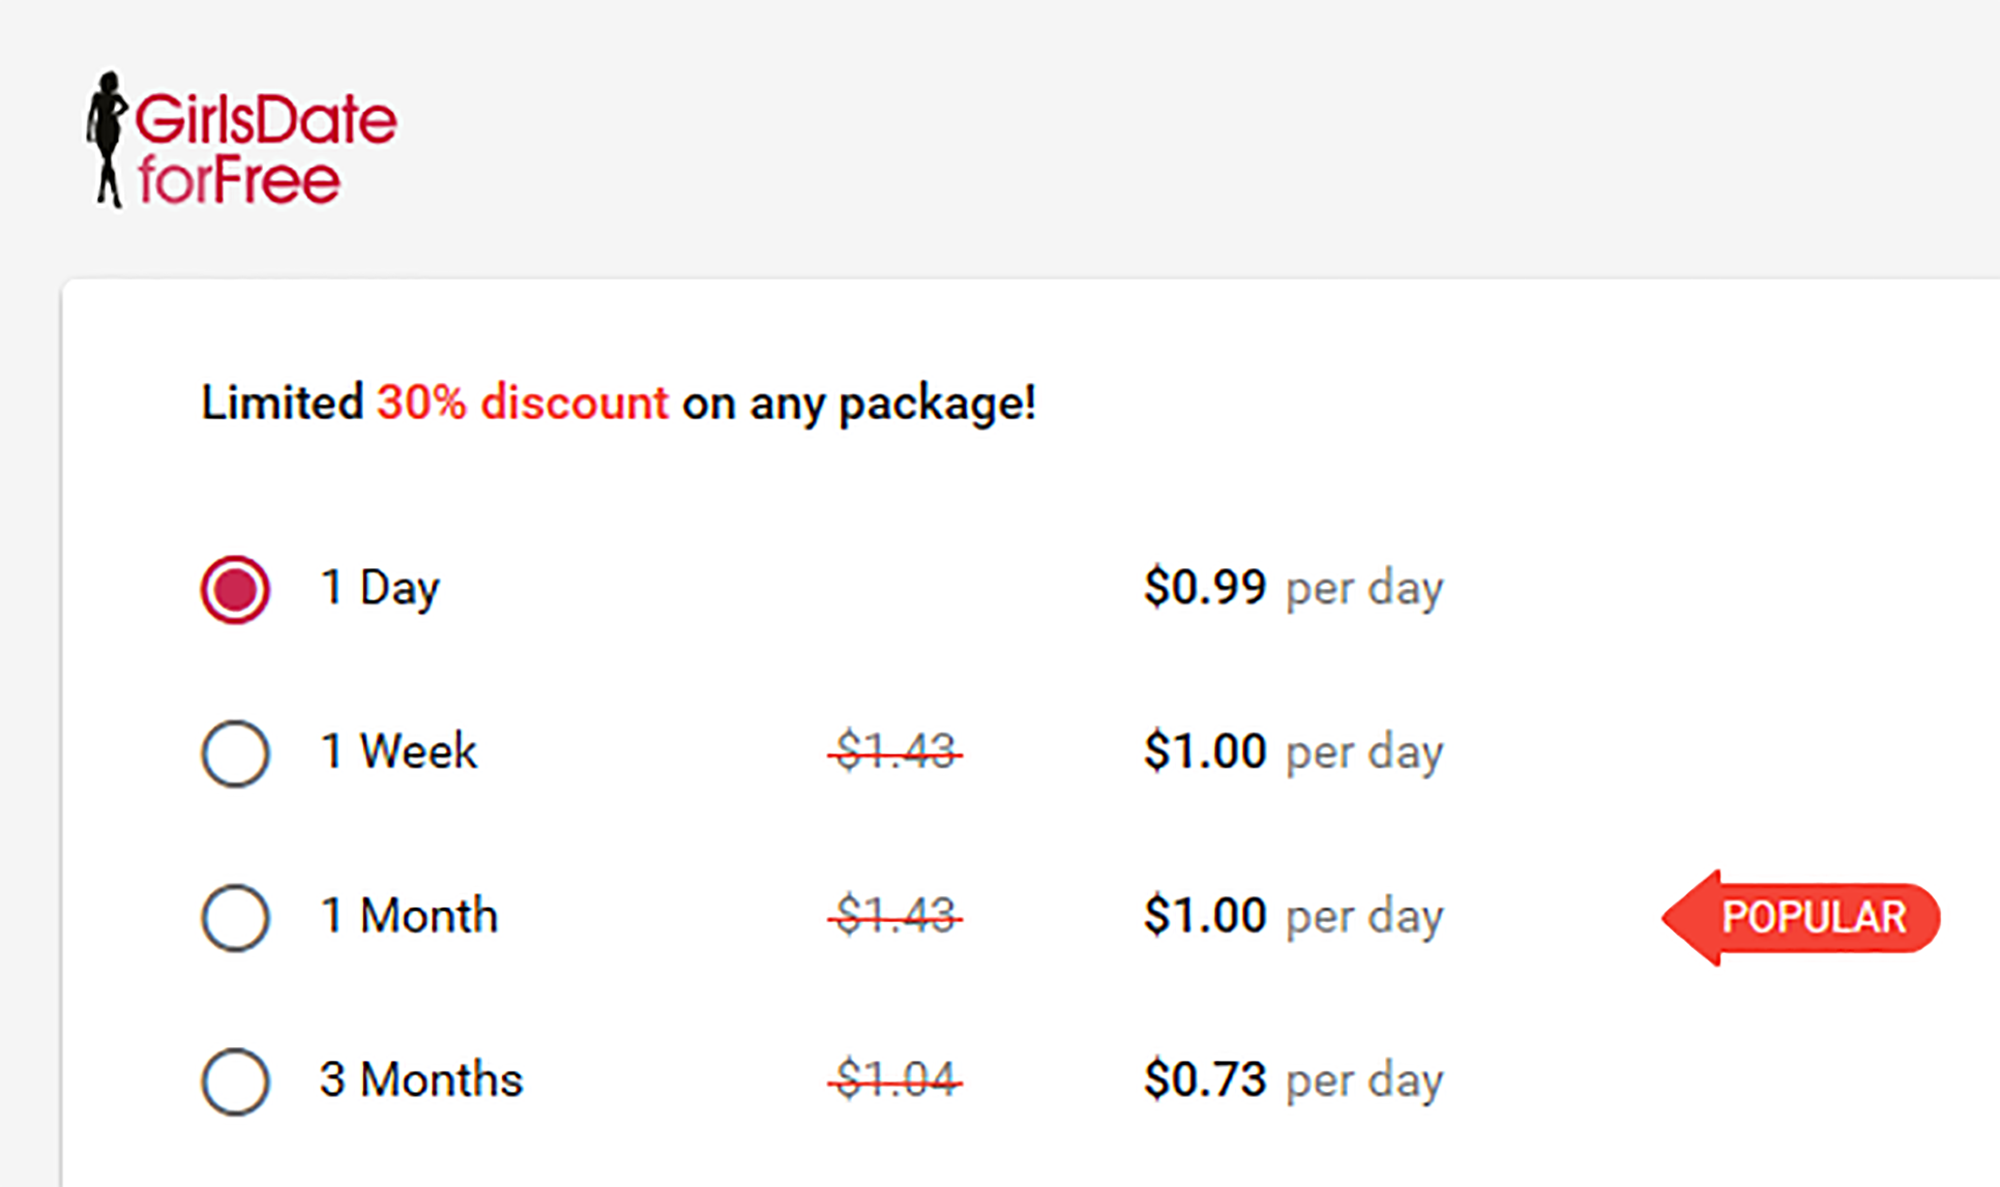Choose the 1 Week radio button

[x=235, y=753]
